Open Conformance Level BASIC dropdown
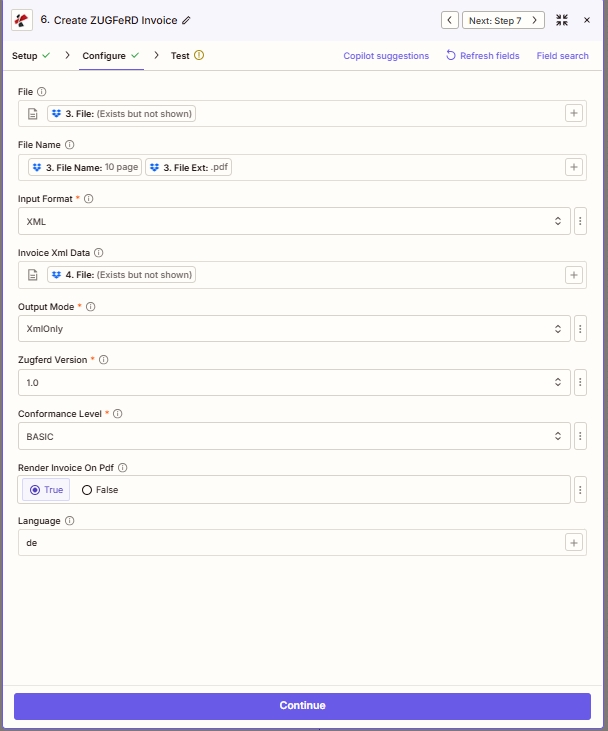Viewport: 608px width, 731px height. (x=294, y=436)
